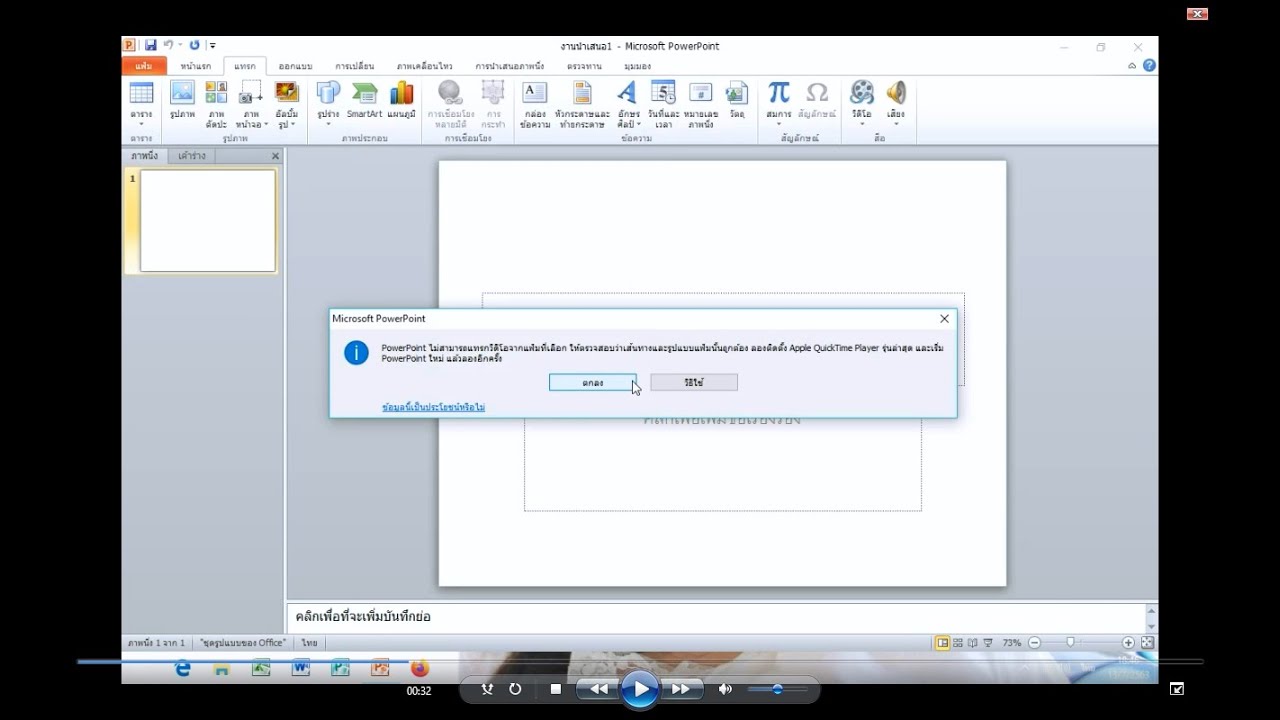The image size is (1280, 720).
Task: Insert a chart (แผนภูมิ)
Action: tap(401, 101)
